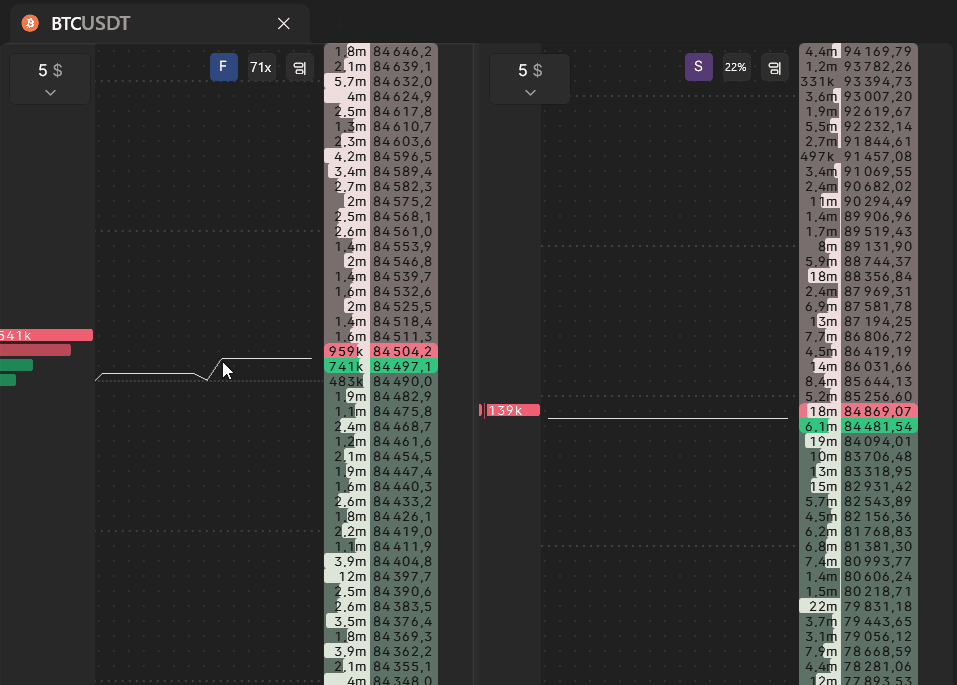Select spot price 79 056,12
This screenshot has width=957, height=685.
click(879, 637)
